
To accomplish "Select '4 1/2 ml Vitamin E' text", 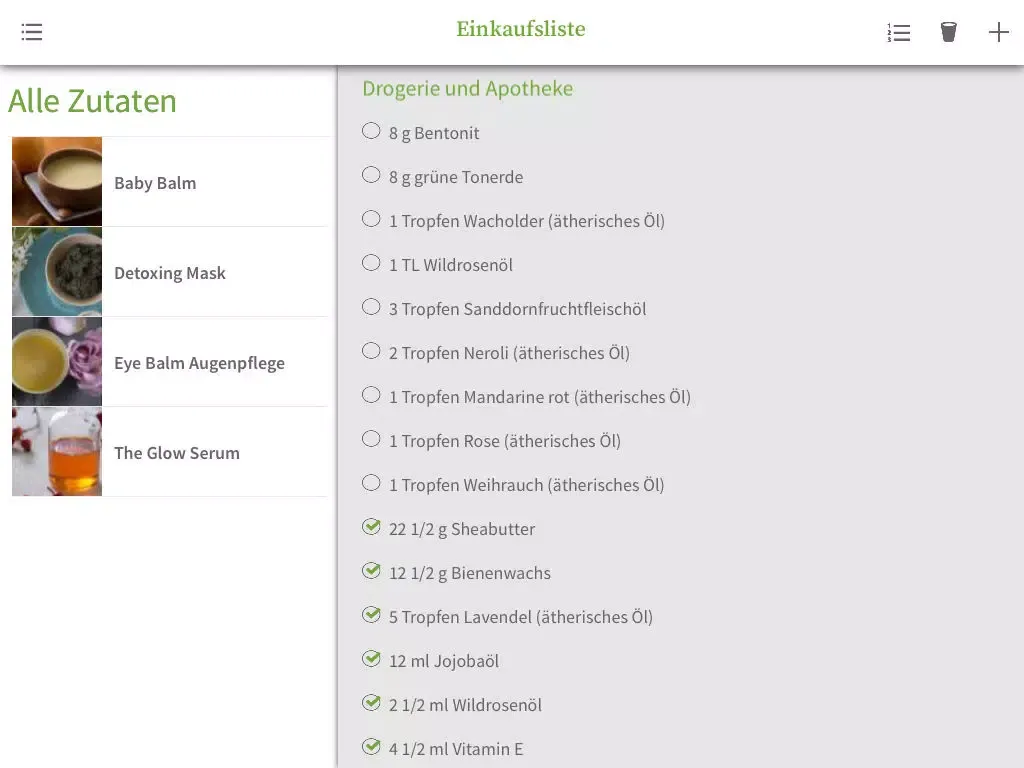I will click(x=456, y=749).
